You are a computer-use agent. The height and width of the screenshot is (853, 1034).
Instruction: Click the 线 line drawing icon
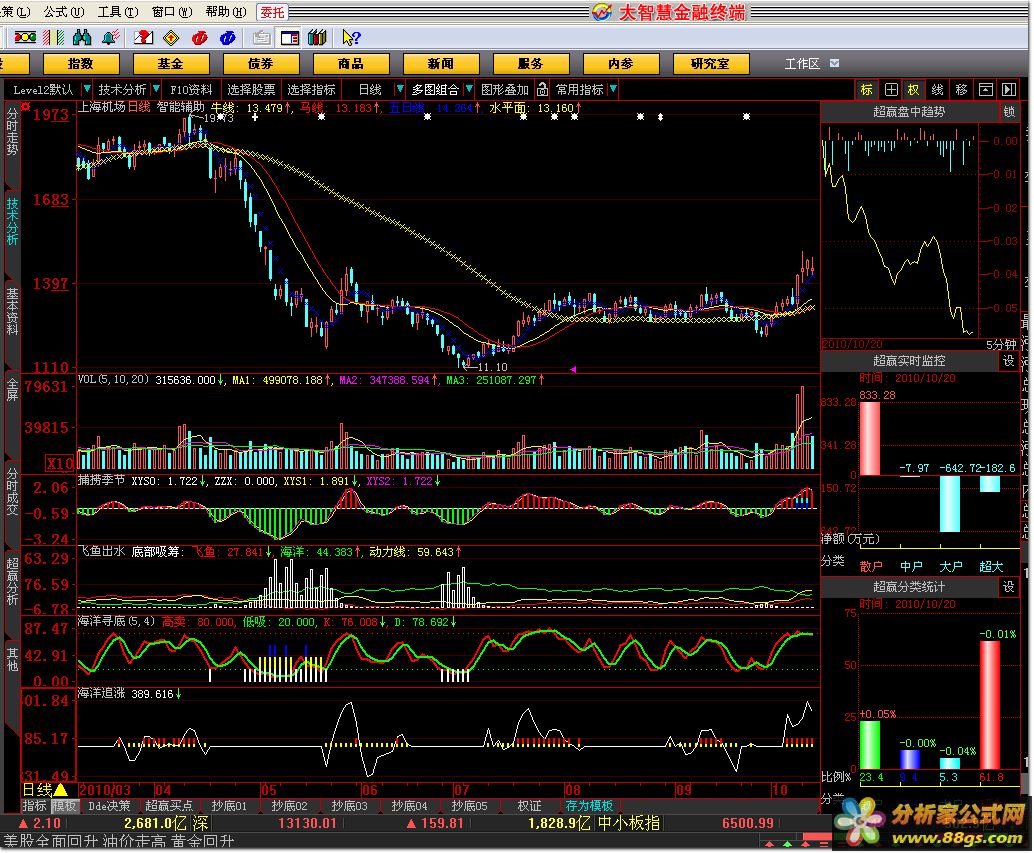pos(938,90)
